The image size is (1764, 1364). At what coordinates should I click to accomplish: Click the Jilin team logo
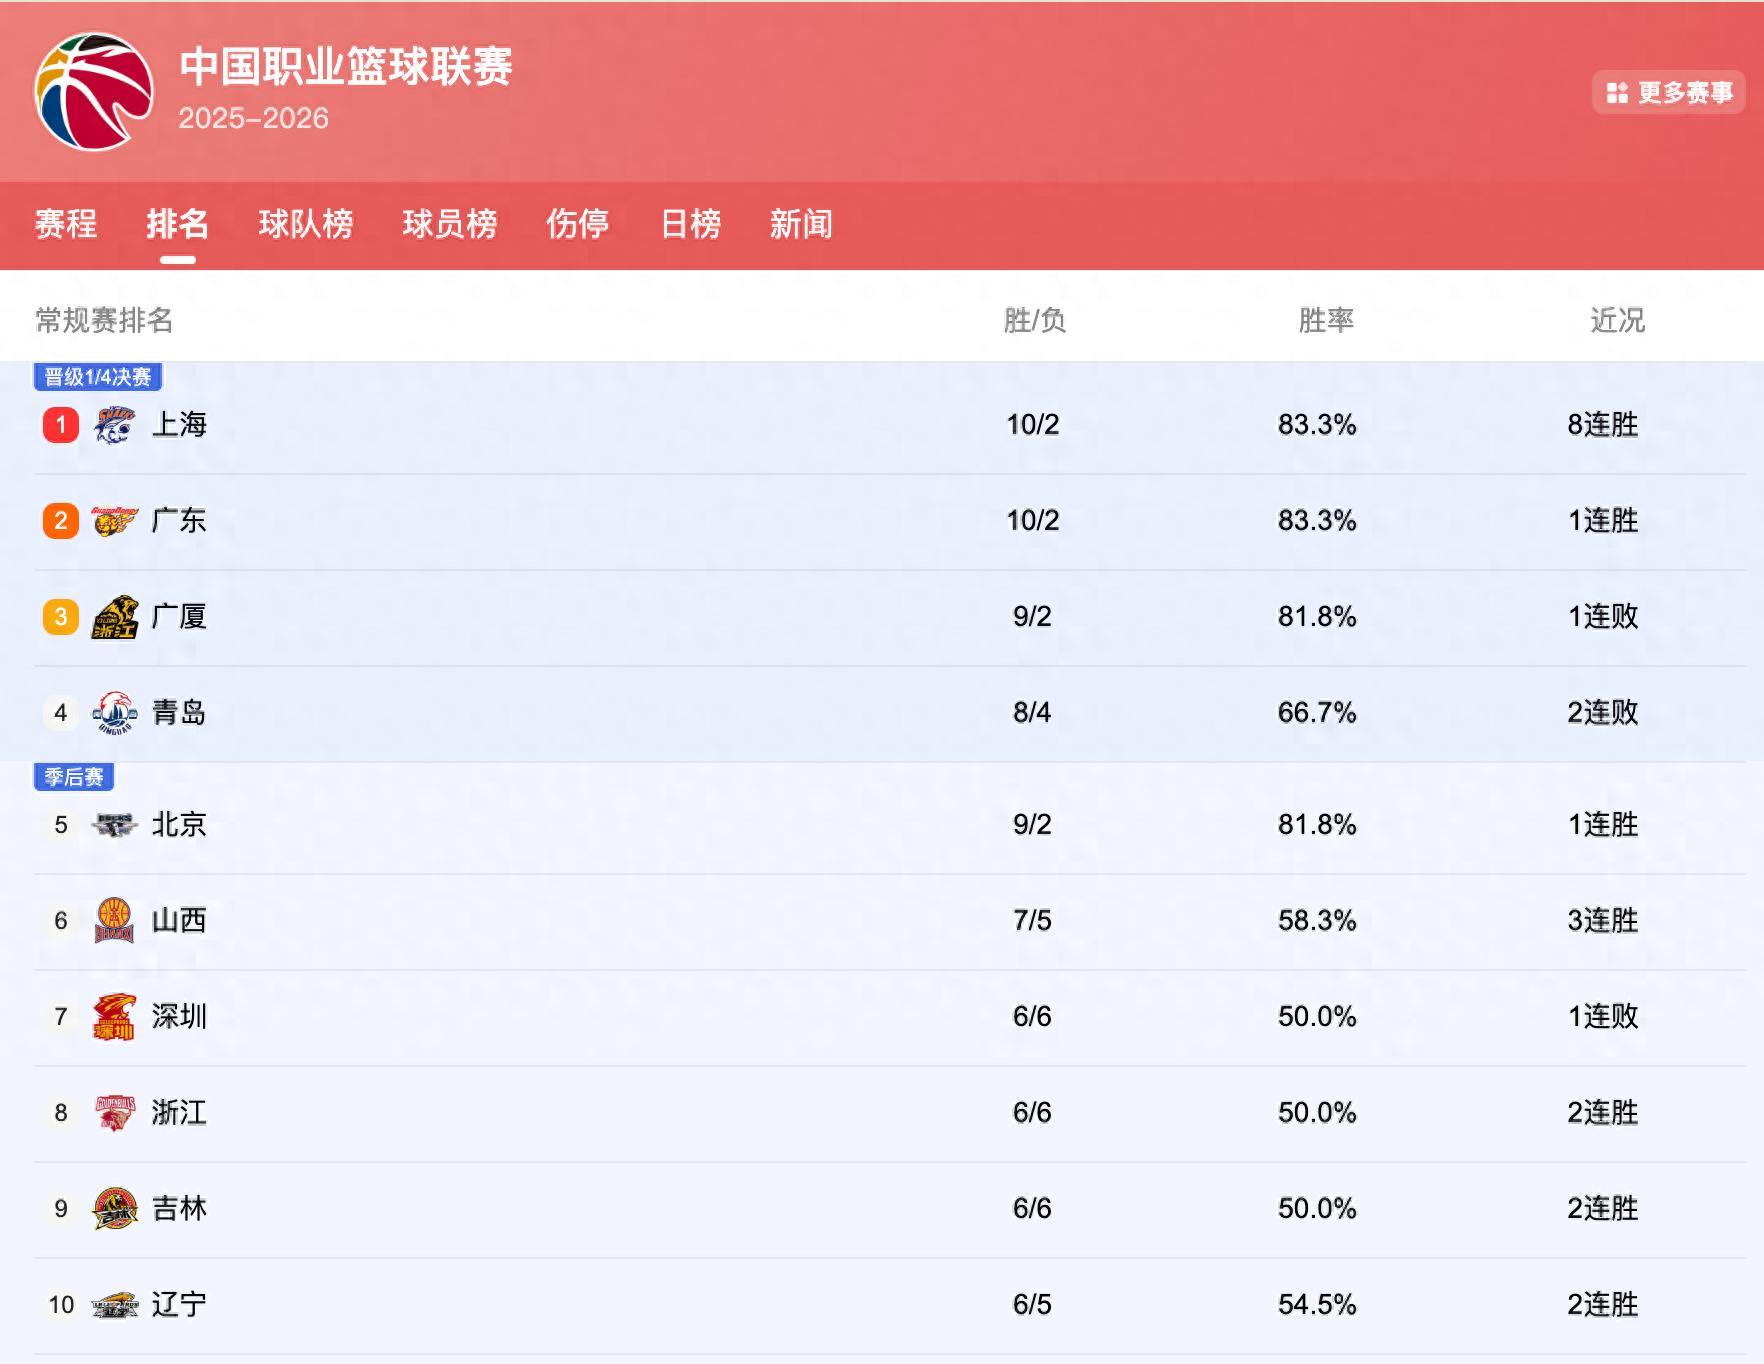[x=114, y=1209]
